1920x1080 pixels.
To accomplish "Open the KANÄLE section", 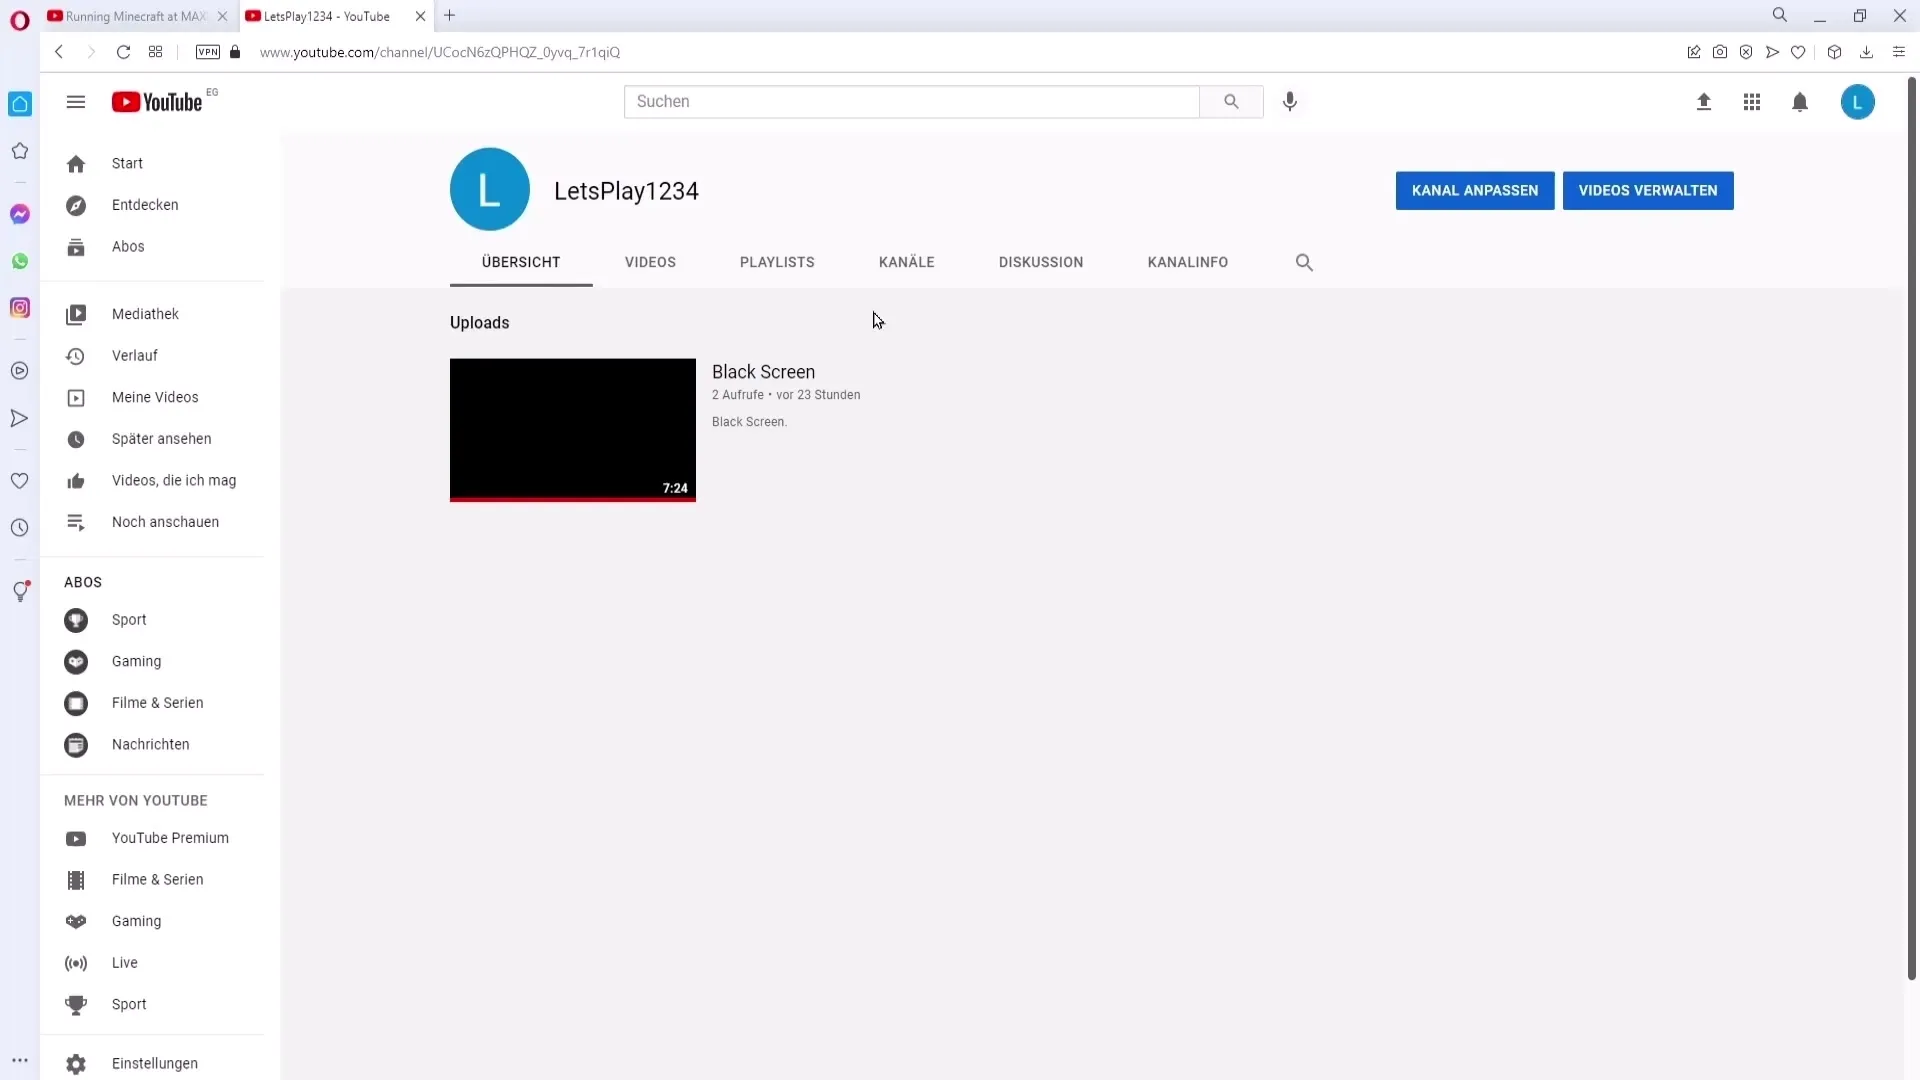I will [907, 261].
